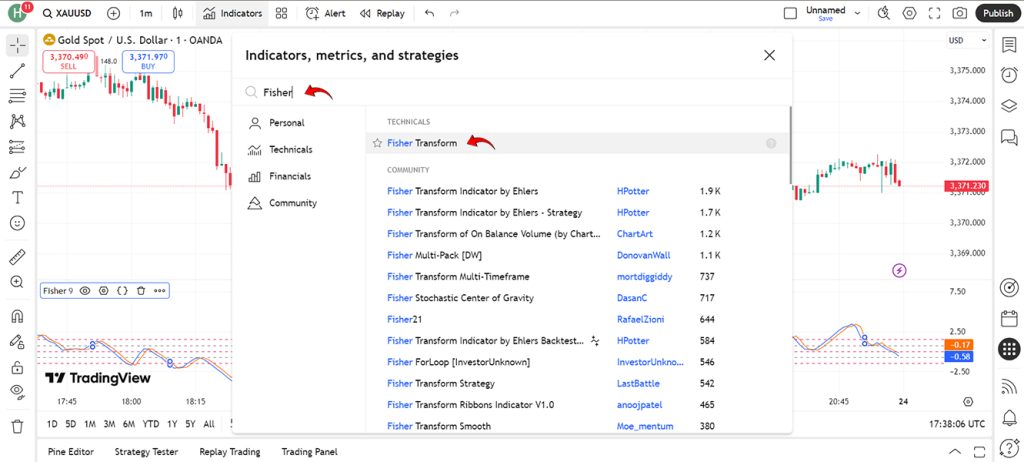Click the Fisher search input field

coord(509,93)
